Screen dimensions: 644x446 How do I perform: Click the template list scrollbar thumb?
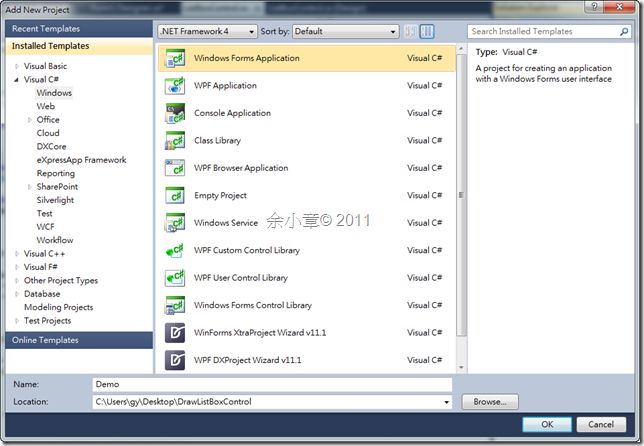[461, 195]
